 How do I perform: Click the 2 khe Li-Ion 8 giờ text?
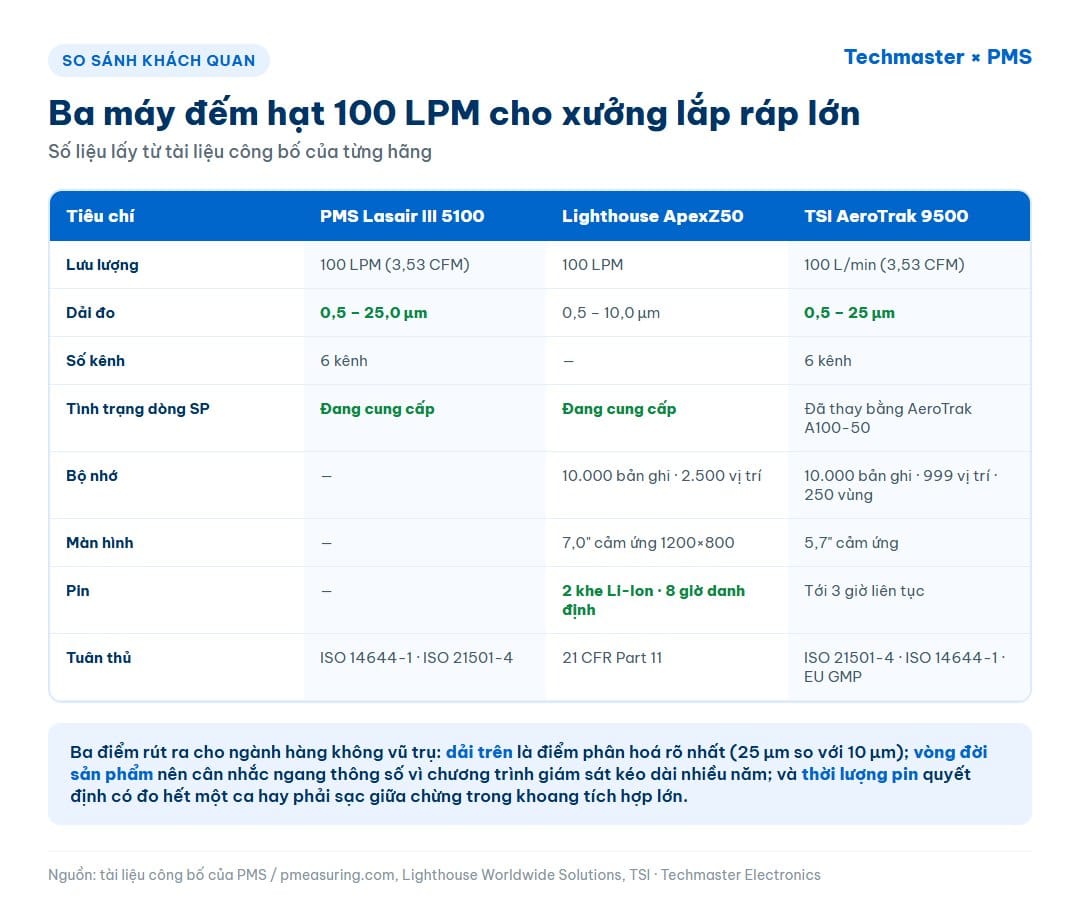653,600
